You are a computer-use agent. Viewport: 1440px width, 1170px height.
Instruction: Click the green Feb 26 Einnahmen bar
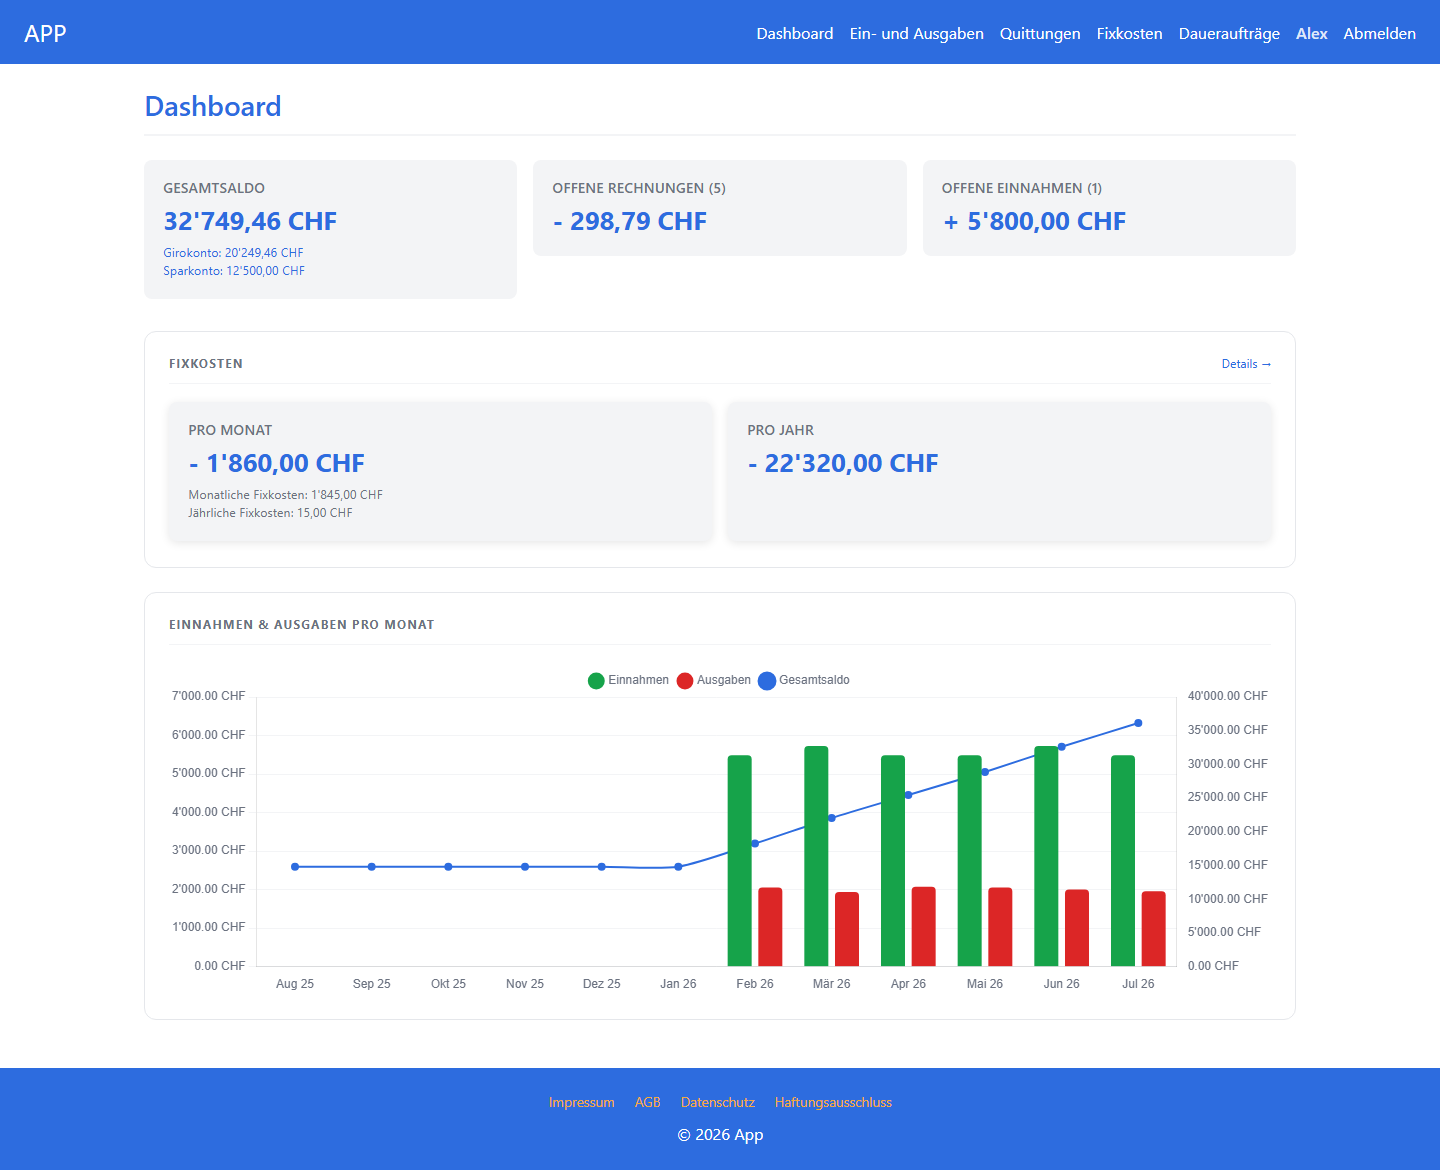[x=740, y=861]
